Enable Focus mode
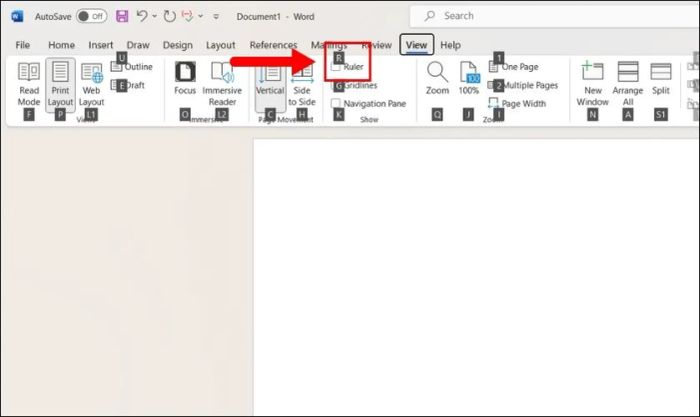This screenshot has width=700, height=417. click(185, 79)
